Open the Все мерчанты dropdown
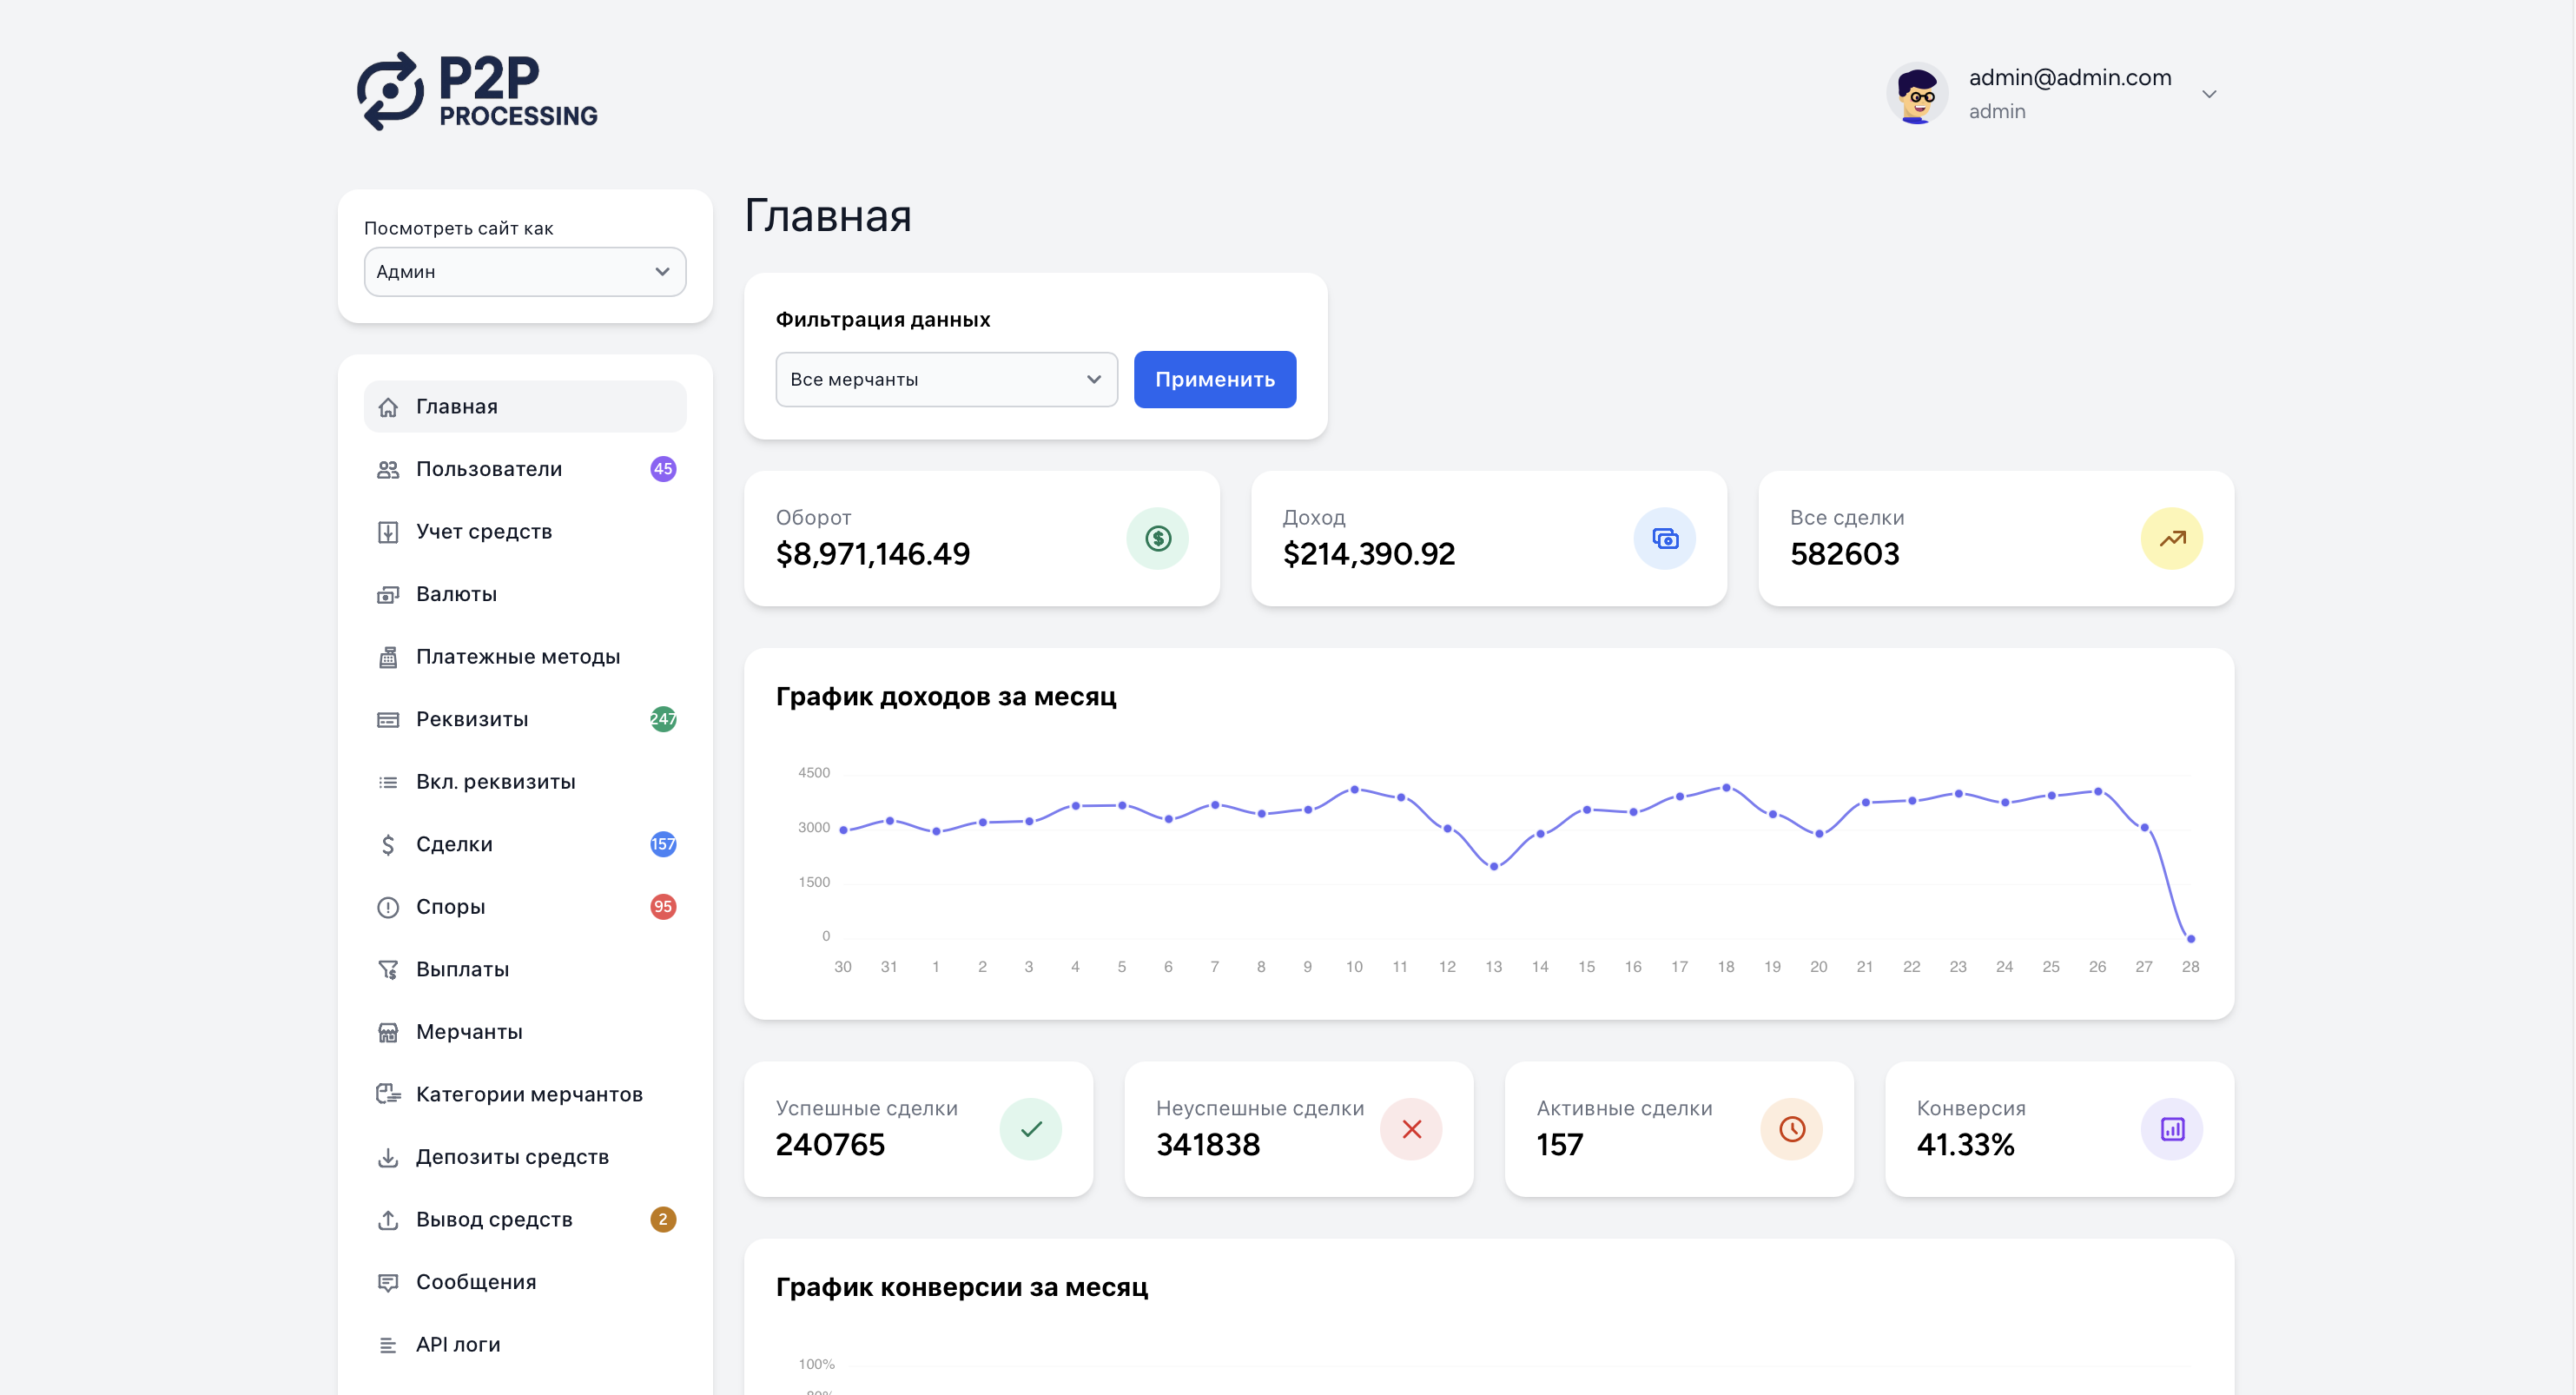The height and width of the screenshot is (1395, 2576). click(945, 379)
